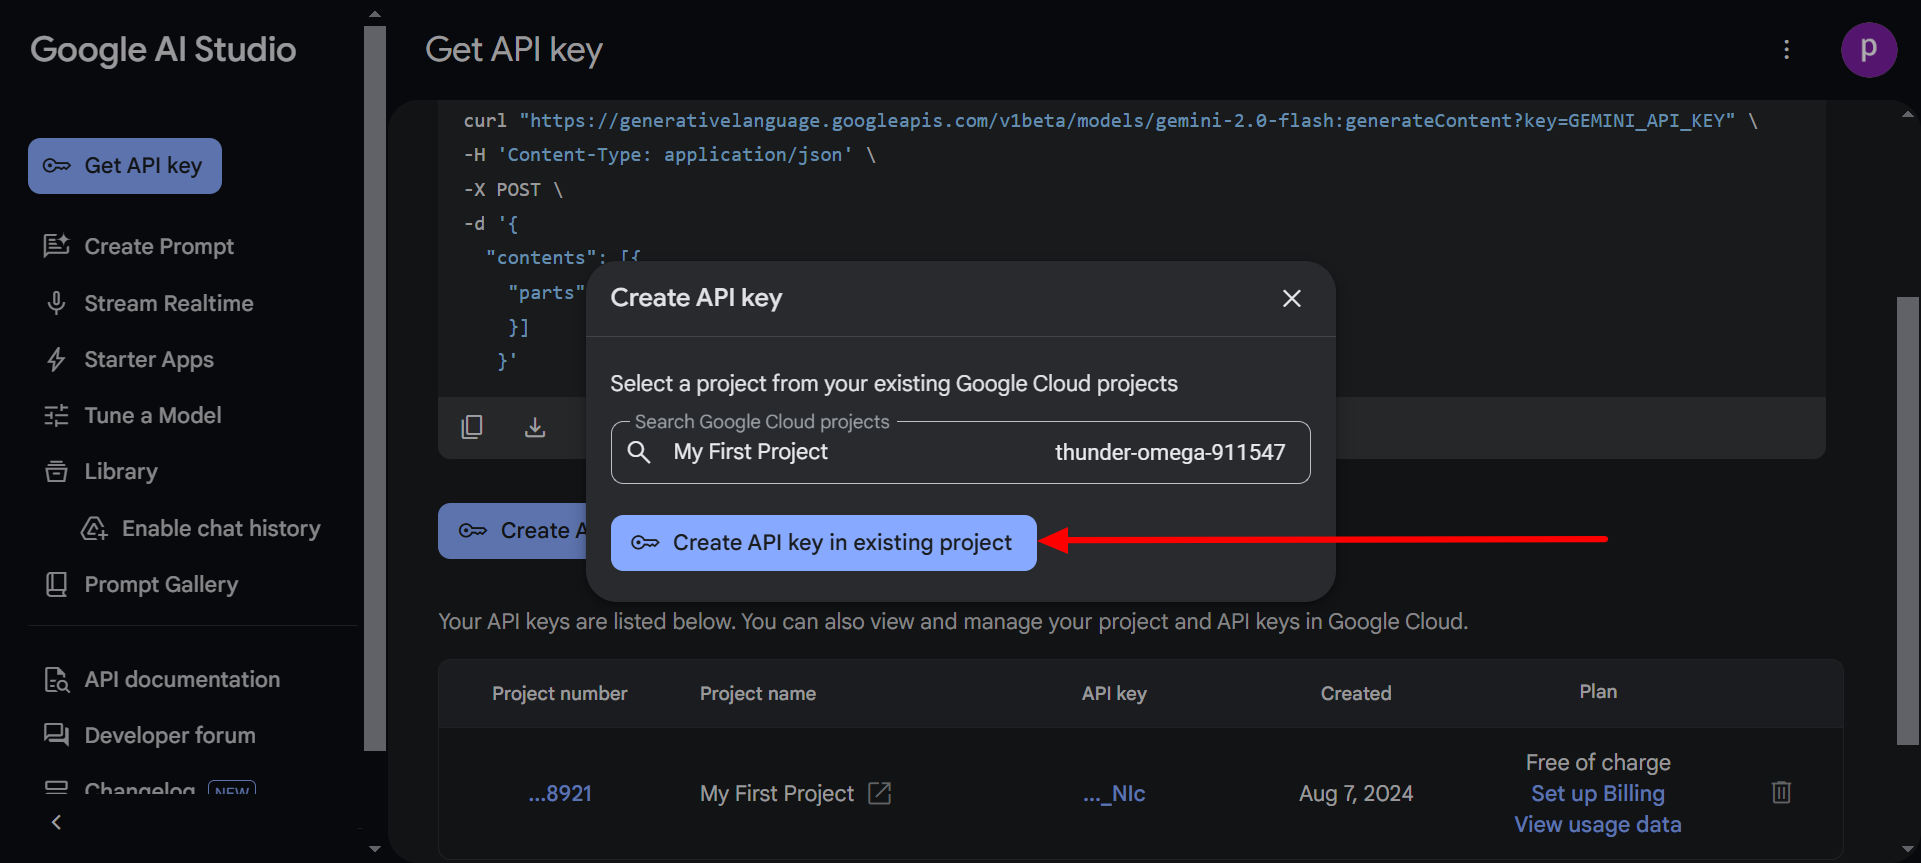Click Set up Billing link
Viewport: 1921px width, 863px height.
pyautogui.click(x=1598, y=794)
